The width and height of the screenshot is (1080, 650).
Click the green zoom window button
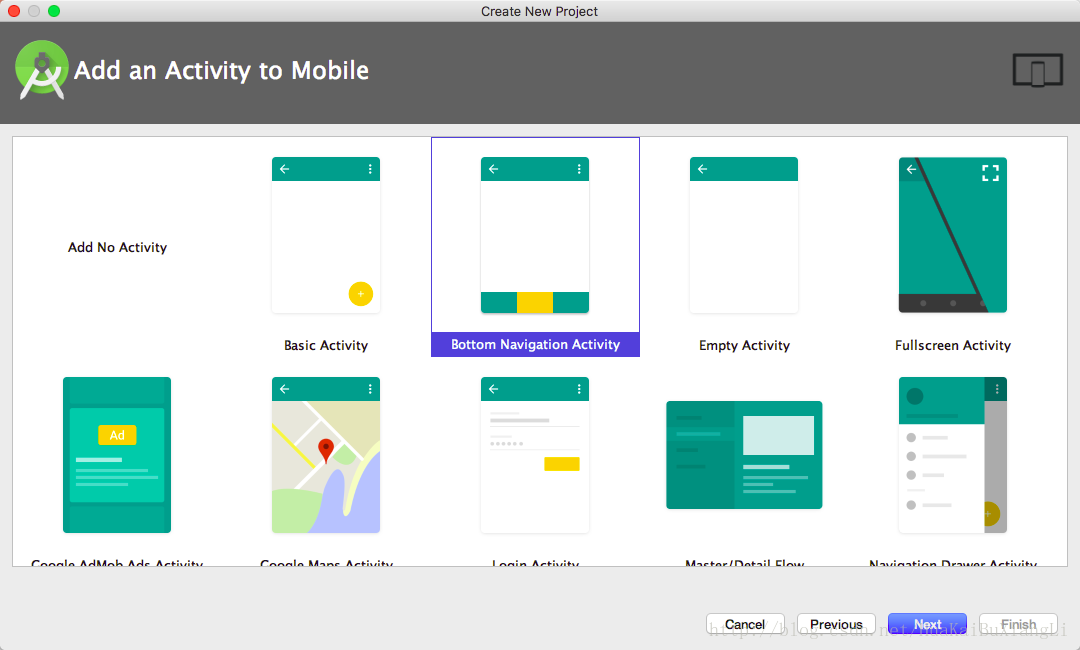pyautogui.click(x=54, y=11)
